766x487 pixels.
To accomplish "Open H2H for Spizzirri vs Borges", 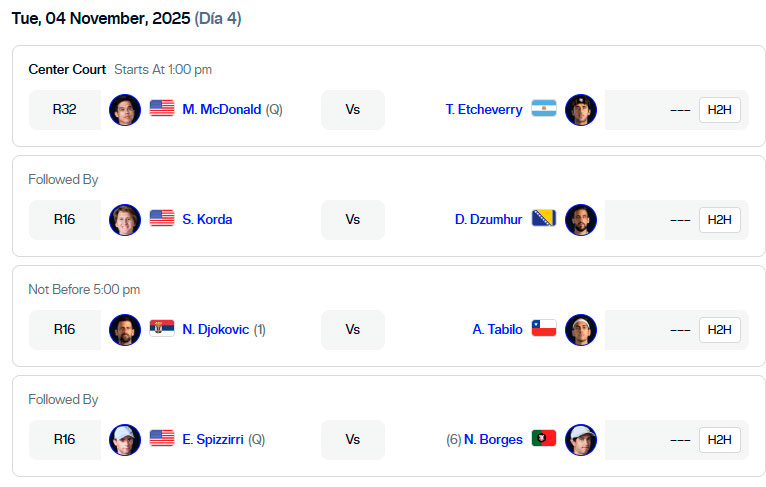I will point(719,440).
